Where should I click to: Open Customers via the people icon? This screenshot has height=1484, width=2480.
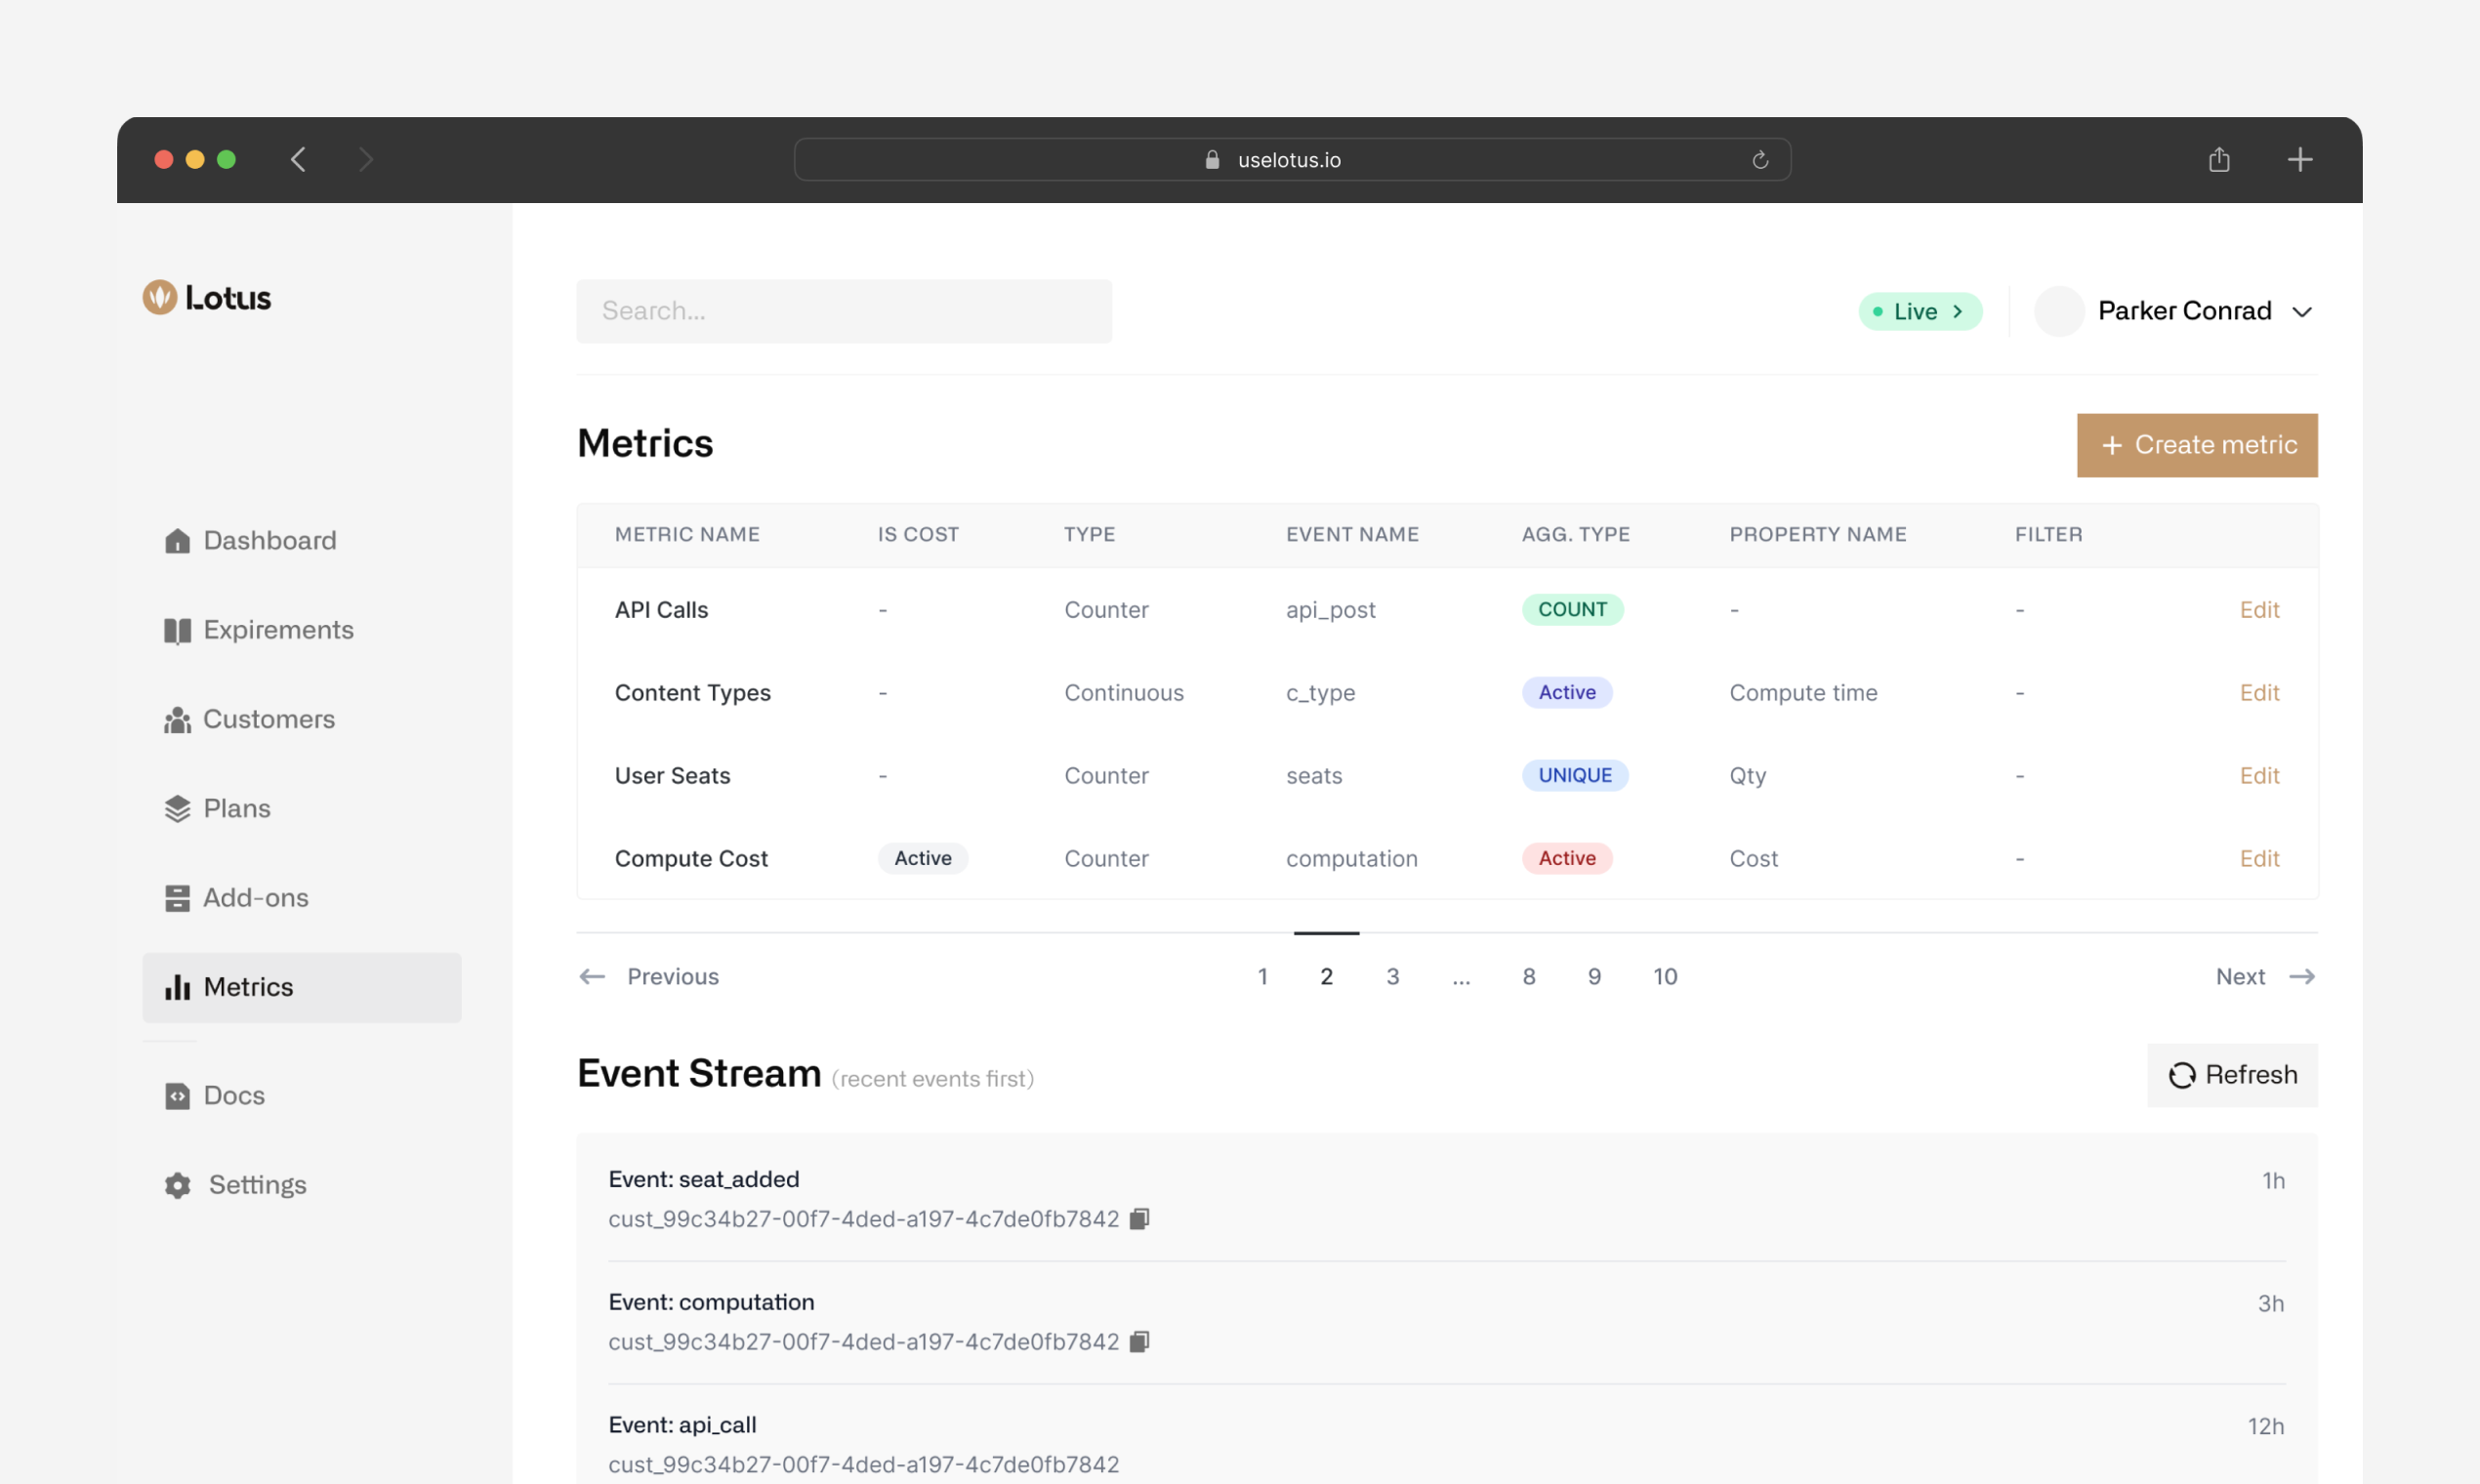pos(177,719)
